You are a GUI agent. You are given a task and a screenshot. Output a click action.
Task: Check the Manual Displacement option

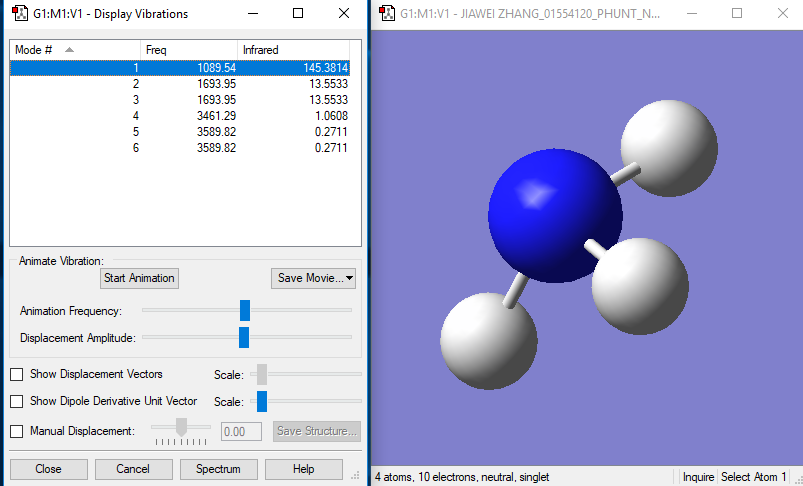[17, 431]
